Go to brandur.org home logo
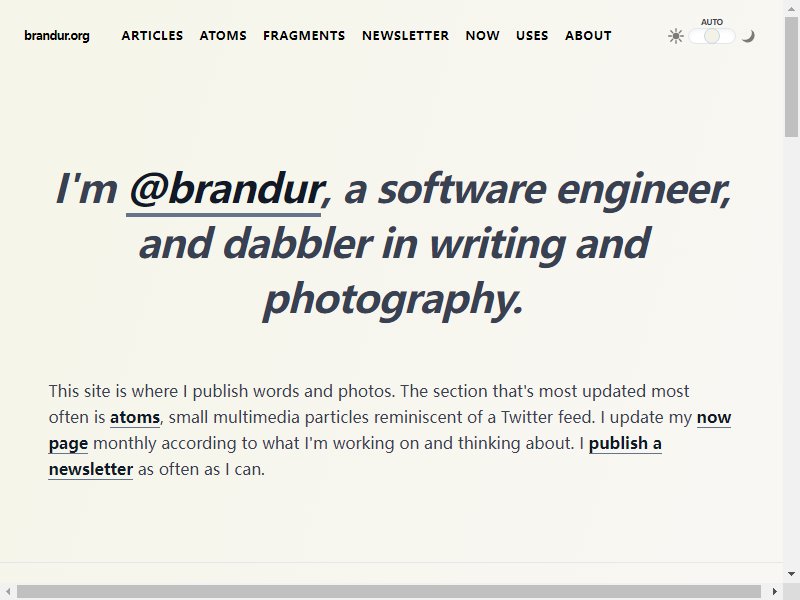 (x=57, y=36)
